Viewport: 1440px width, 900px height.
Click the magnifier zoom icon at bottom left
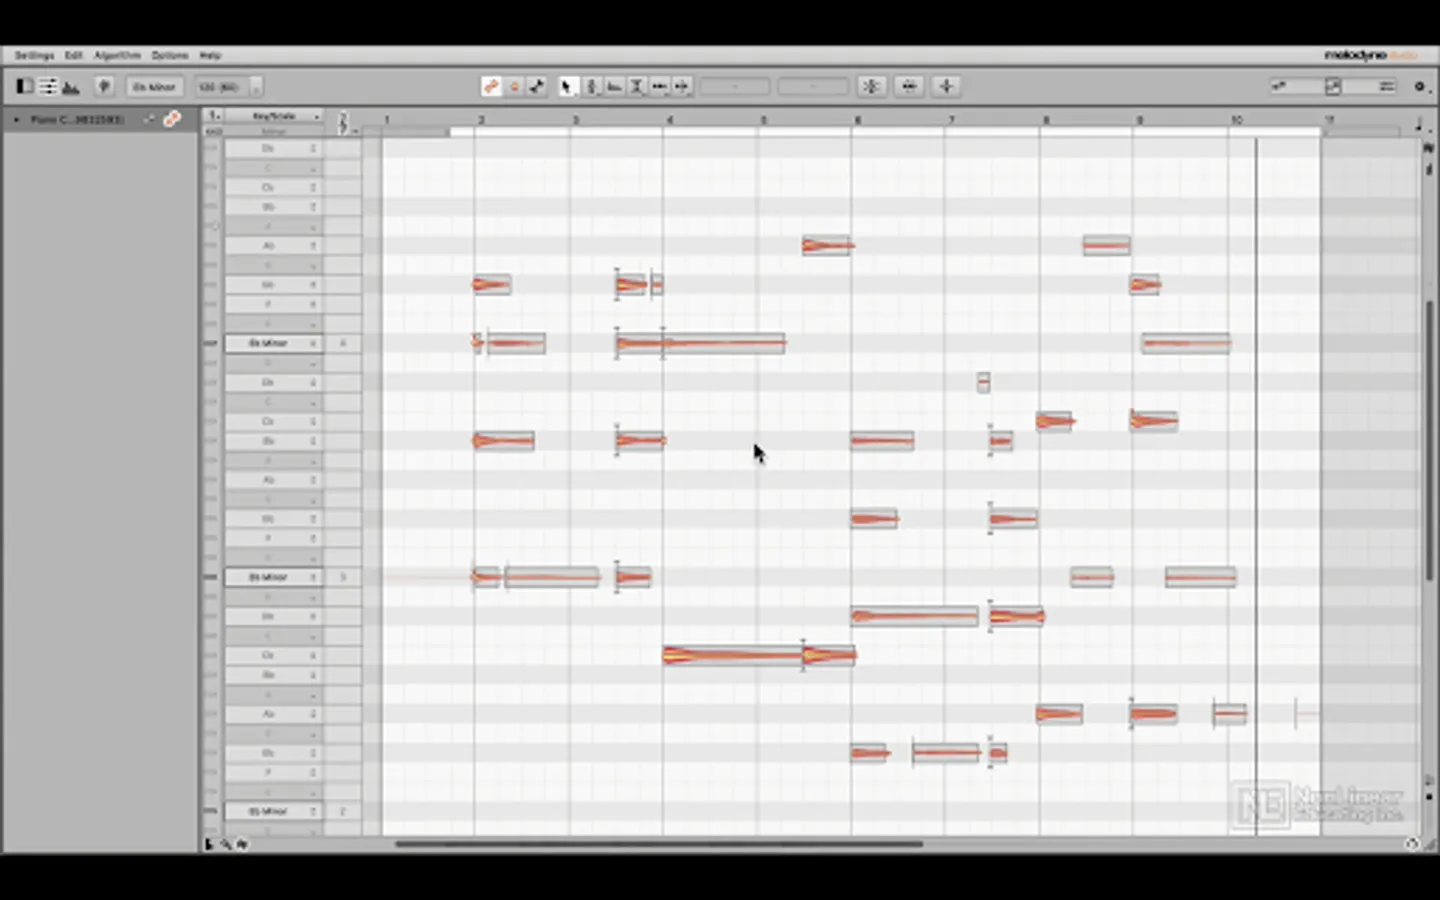tap(226, 844)
